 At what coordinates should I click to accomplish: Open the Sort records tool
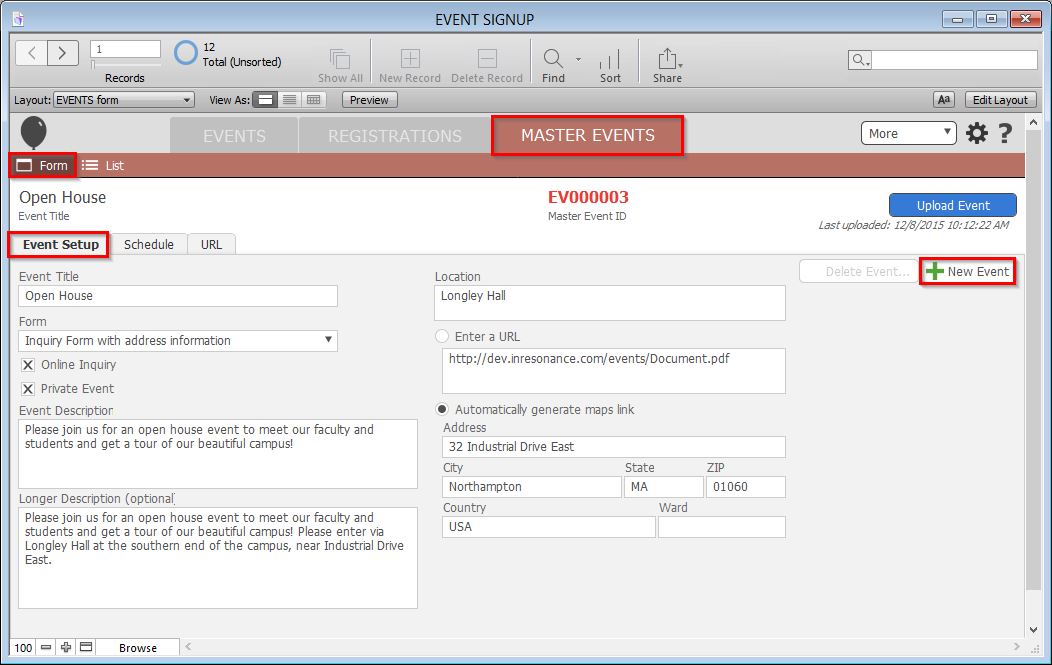click(x=610, y=60)
